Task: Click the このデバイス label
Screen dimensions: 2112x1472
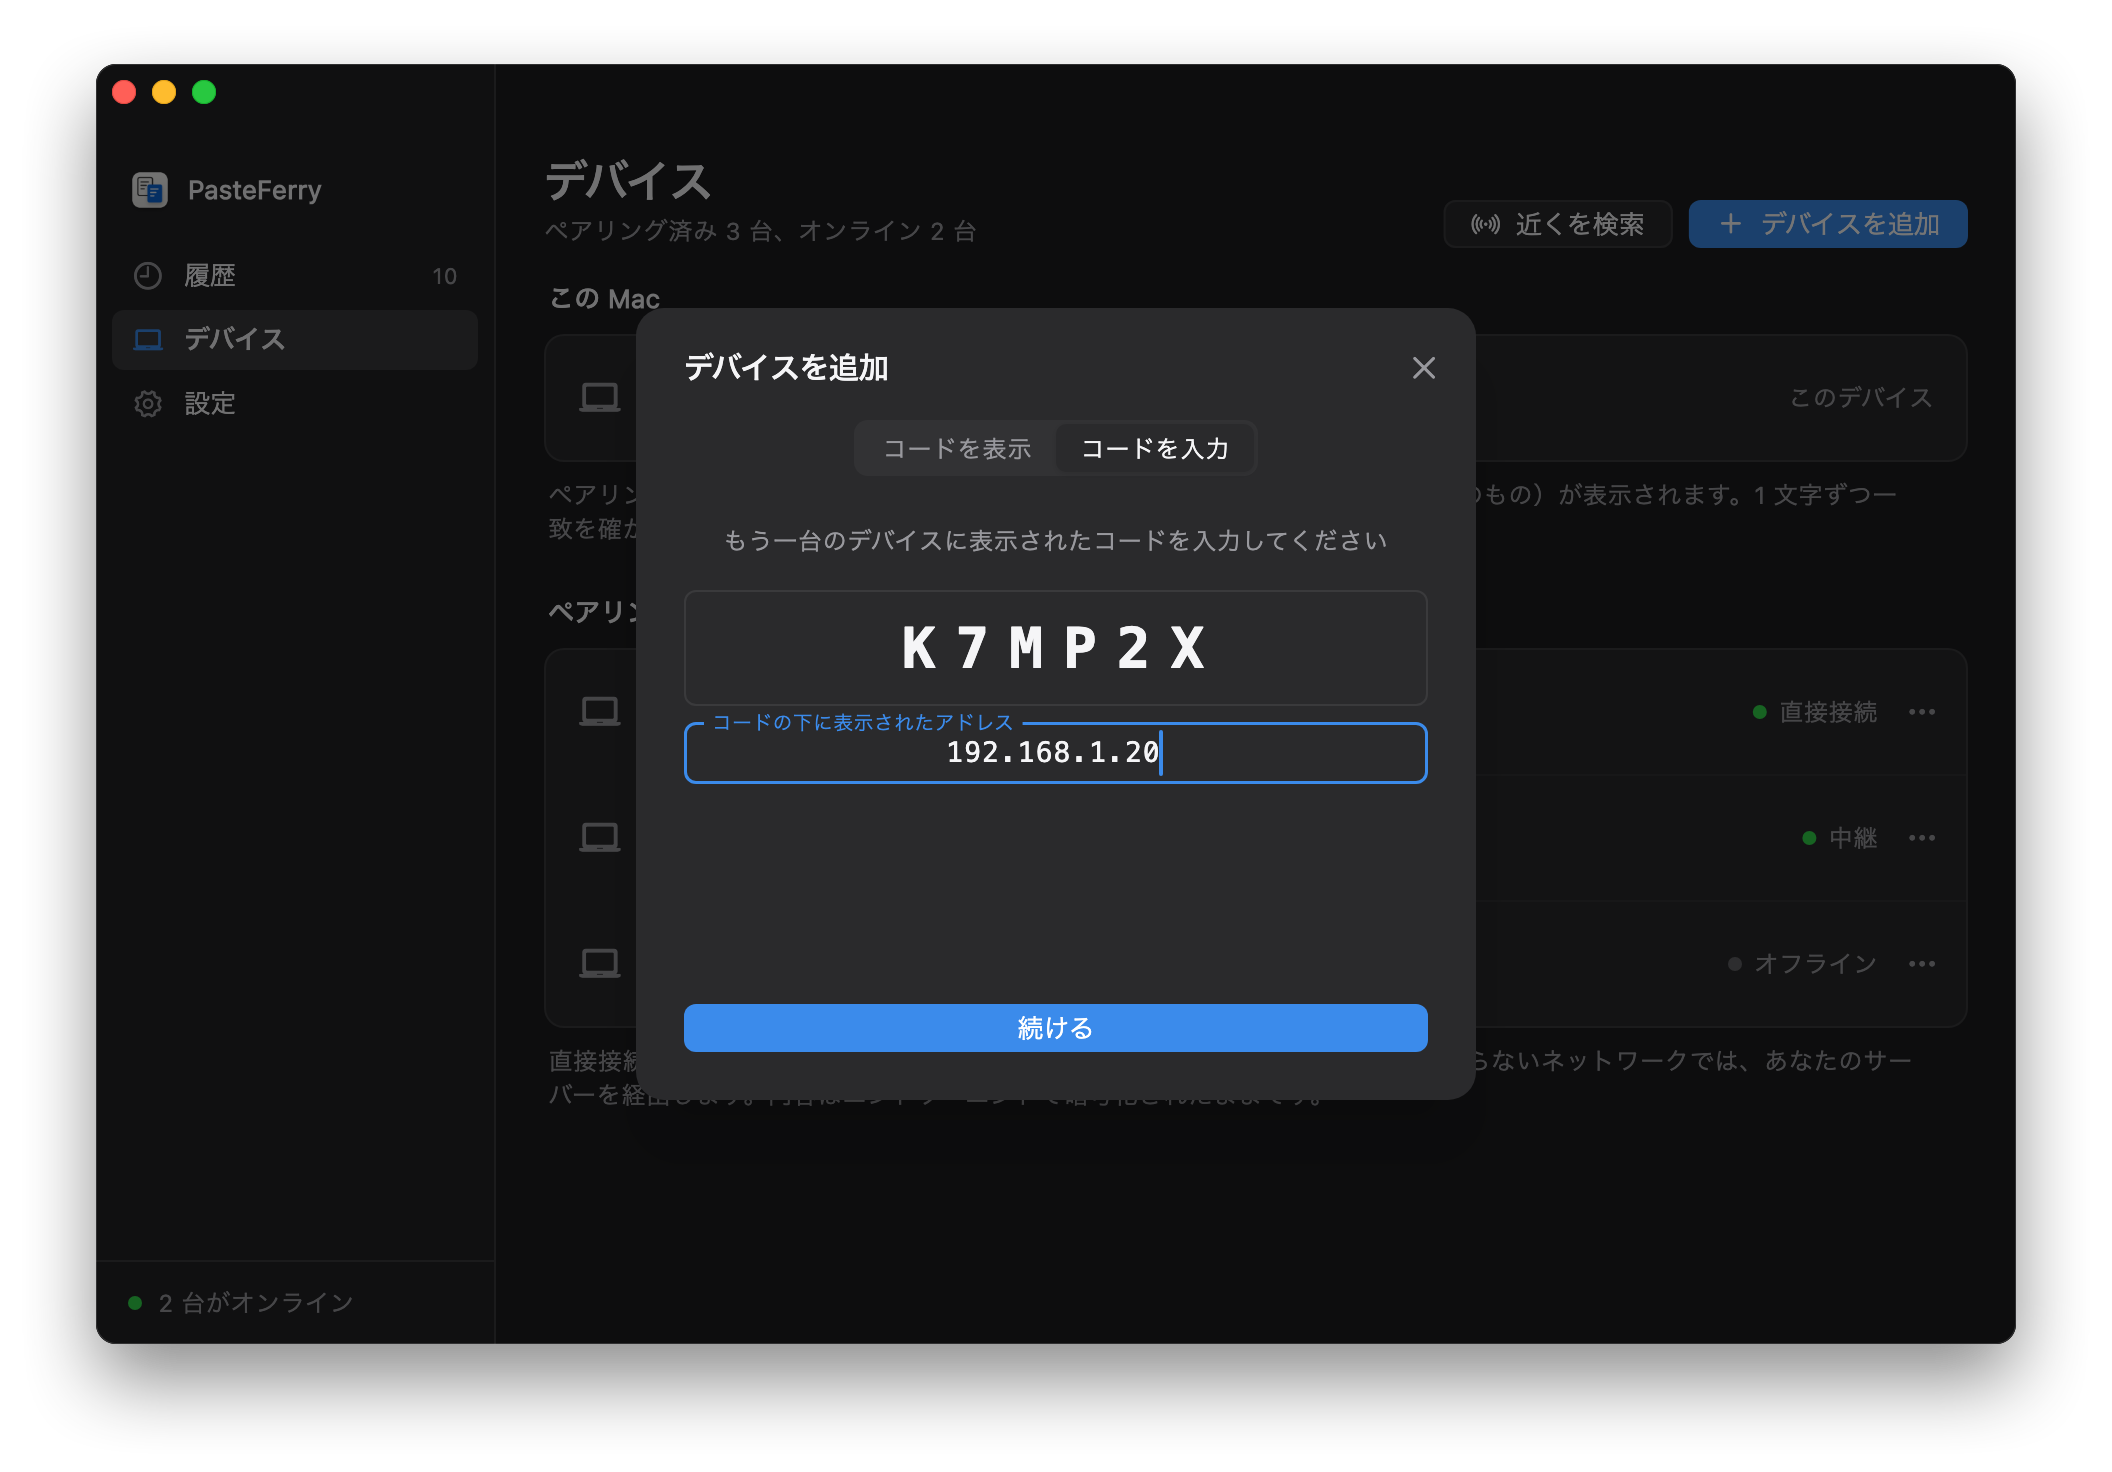Action: [x=1860, y=398]
